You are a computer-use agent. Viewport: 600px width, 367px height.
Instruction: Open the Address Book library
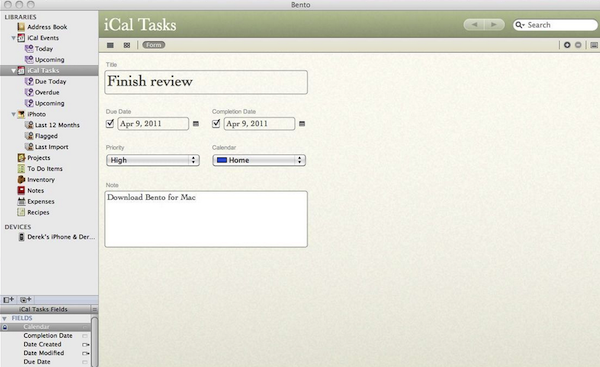[47, 27]
